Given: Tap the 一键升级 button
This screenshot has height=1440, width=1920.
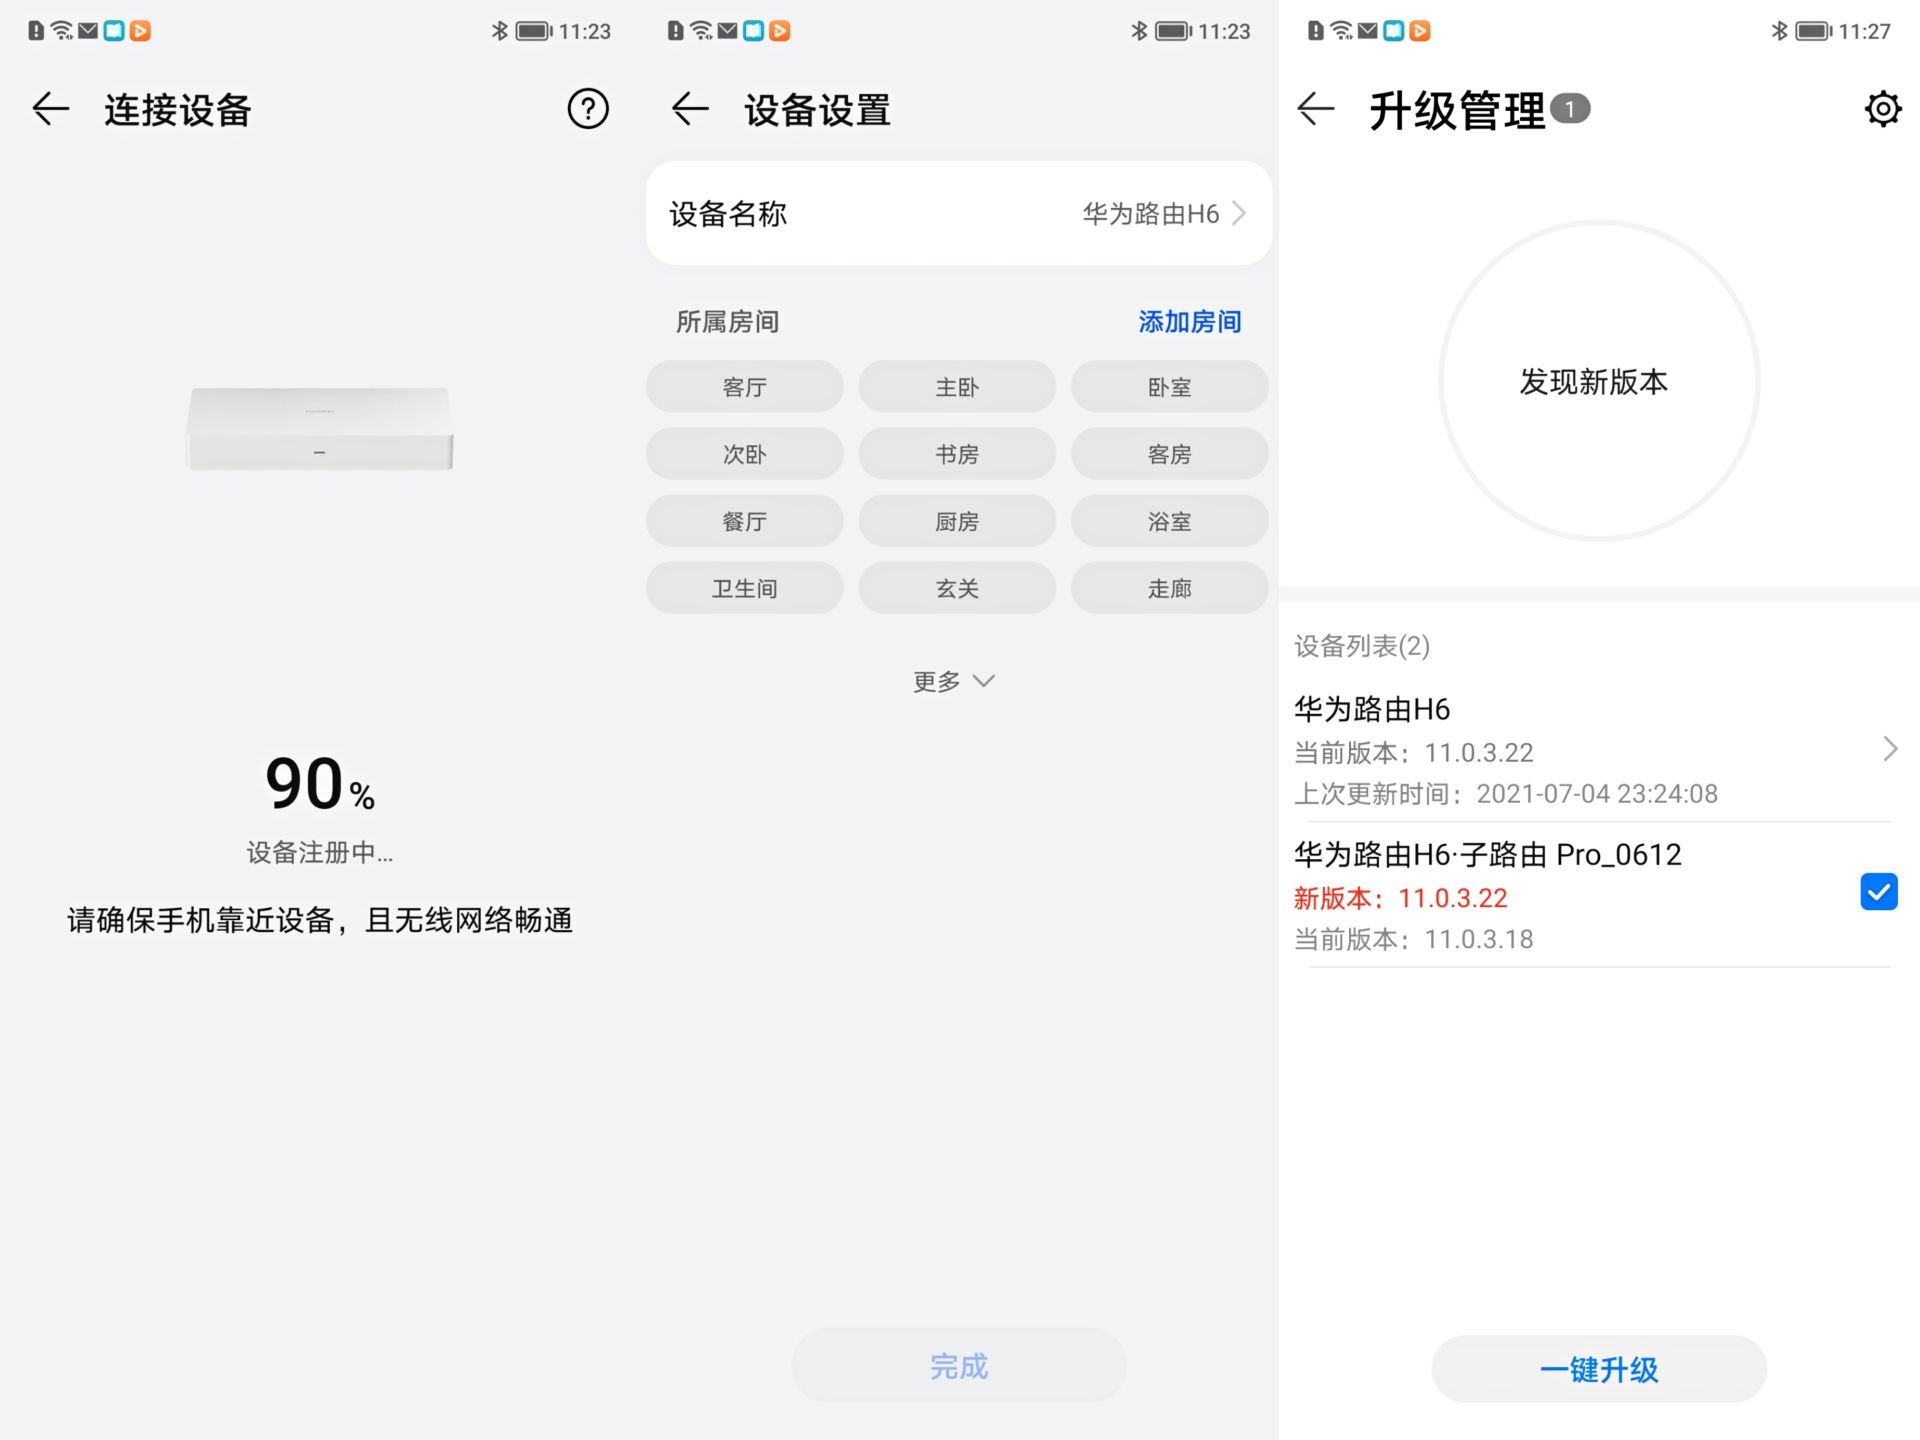Looking at the screenshot, I should pyautogui.click(x=1599, y=1369).
